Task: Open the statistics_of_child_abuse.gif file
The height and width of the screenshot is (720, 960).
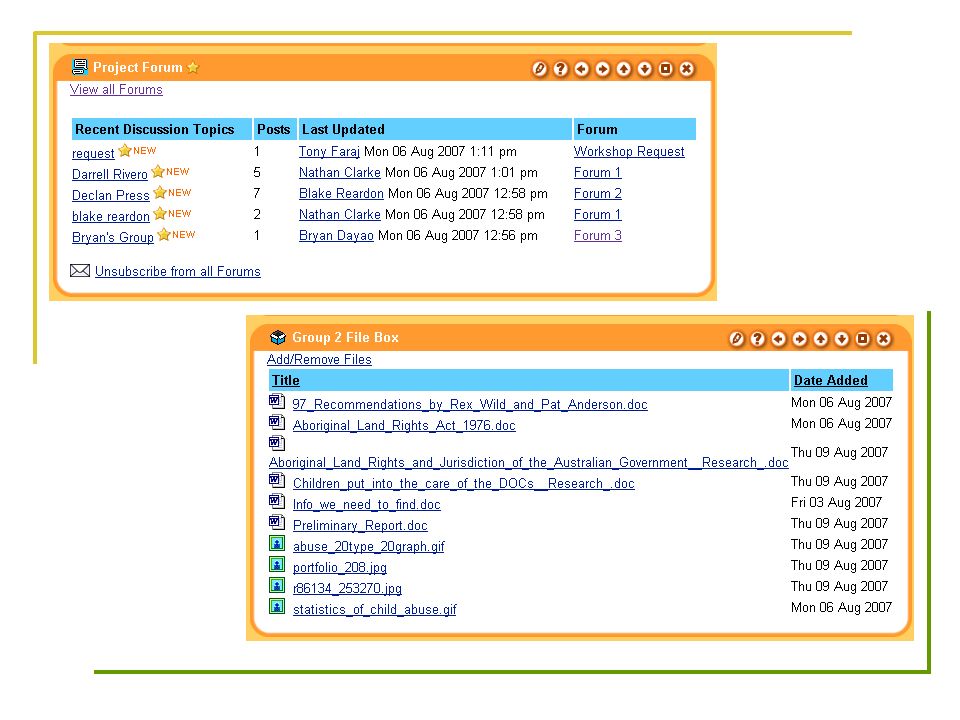Action: pyautogui.click(x=375, y=609)
